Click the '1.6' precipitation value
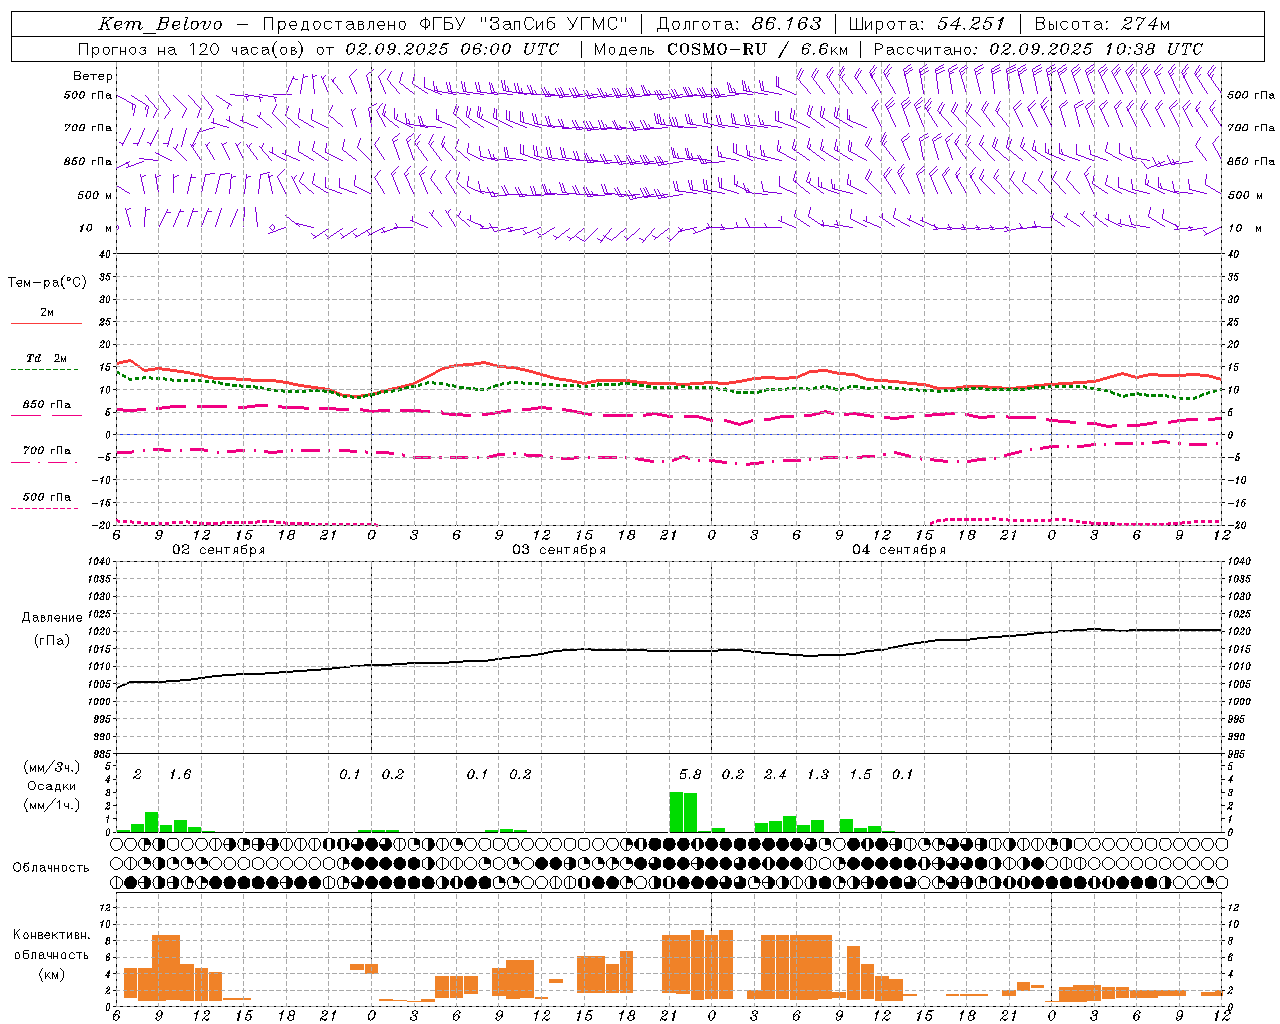Viewport: 1280px width, 1024px height. 180,774
